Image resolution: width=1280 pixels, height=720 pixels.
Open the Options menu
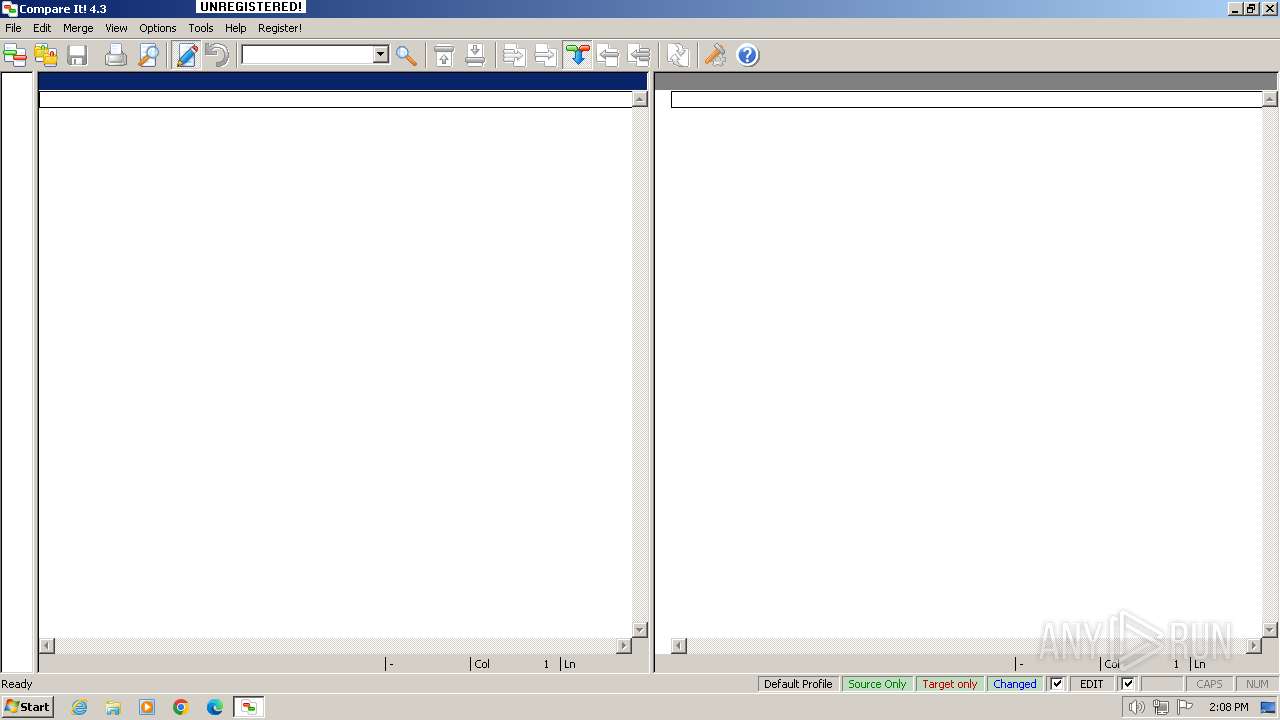(x=158, y=28)
